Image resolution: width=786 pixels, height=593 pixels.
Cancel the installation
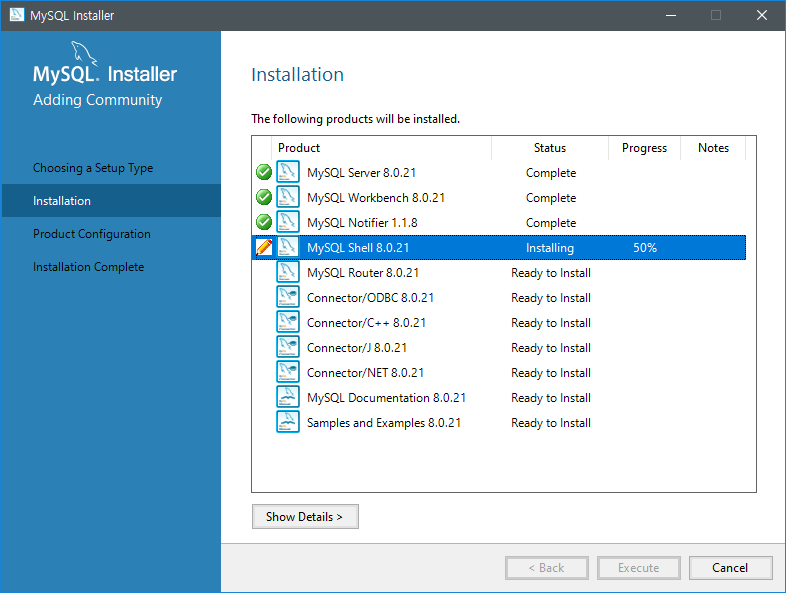pos(730,568)
